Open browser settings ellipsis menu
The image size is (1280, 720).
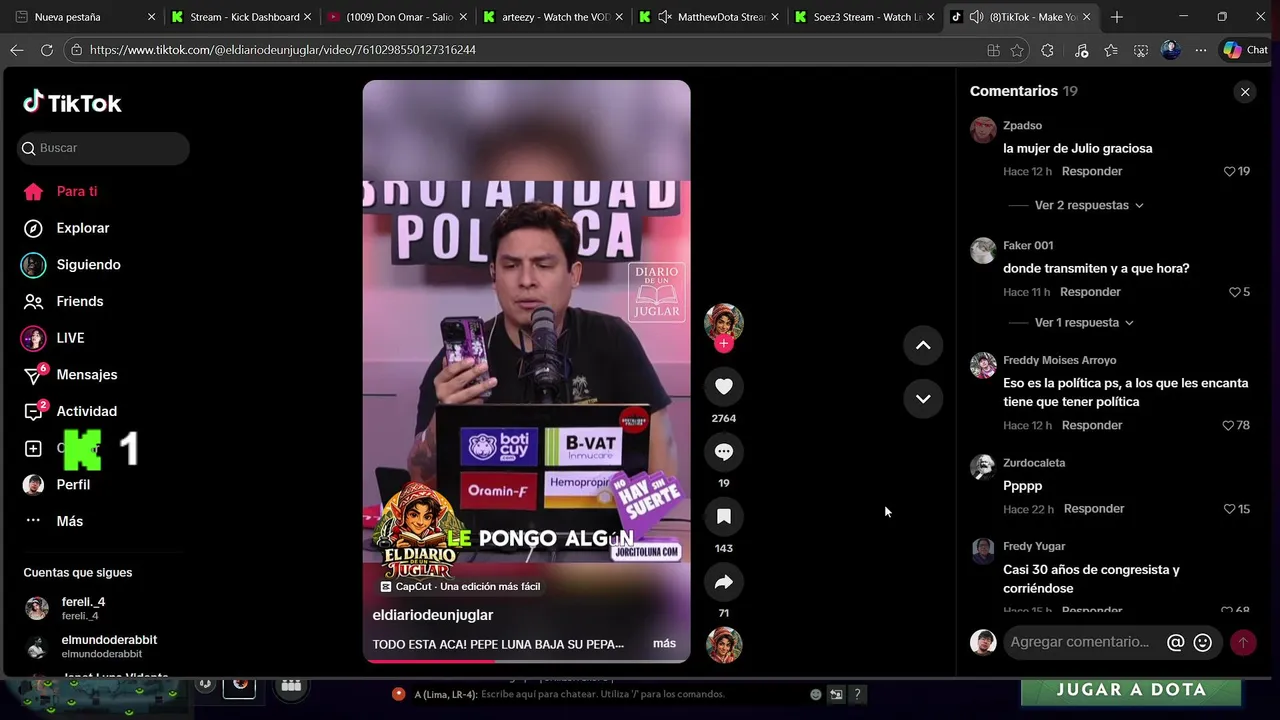1201,50
